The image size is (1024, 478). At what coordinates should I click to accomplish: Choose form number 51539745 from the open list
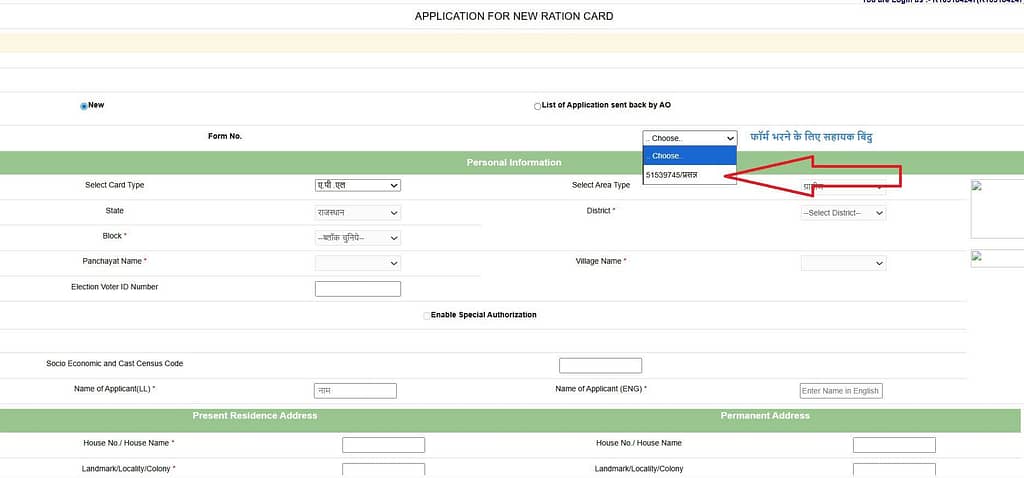click(x=689, y=175)
